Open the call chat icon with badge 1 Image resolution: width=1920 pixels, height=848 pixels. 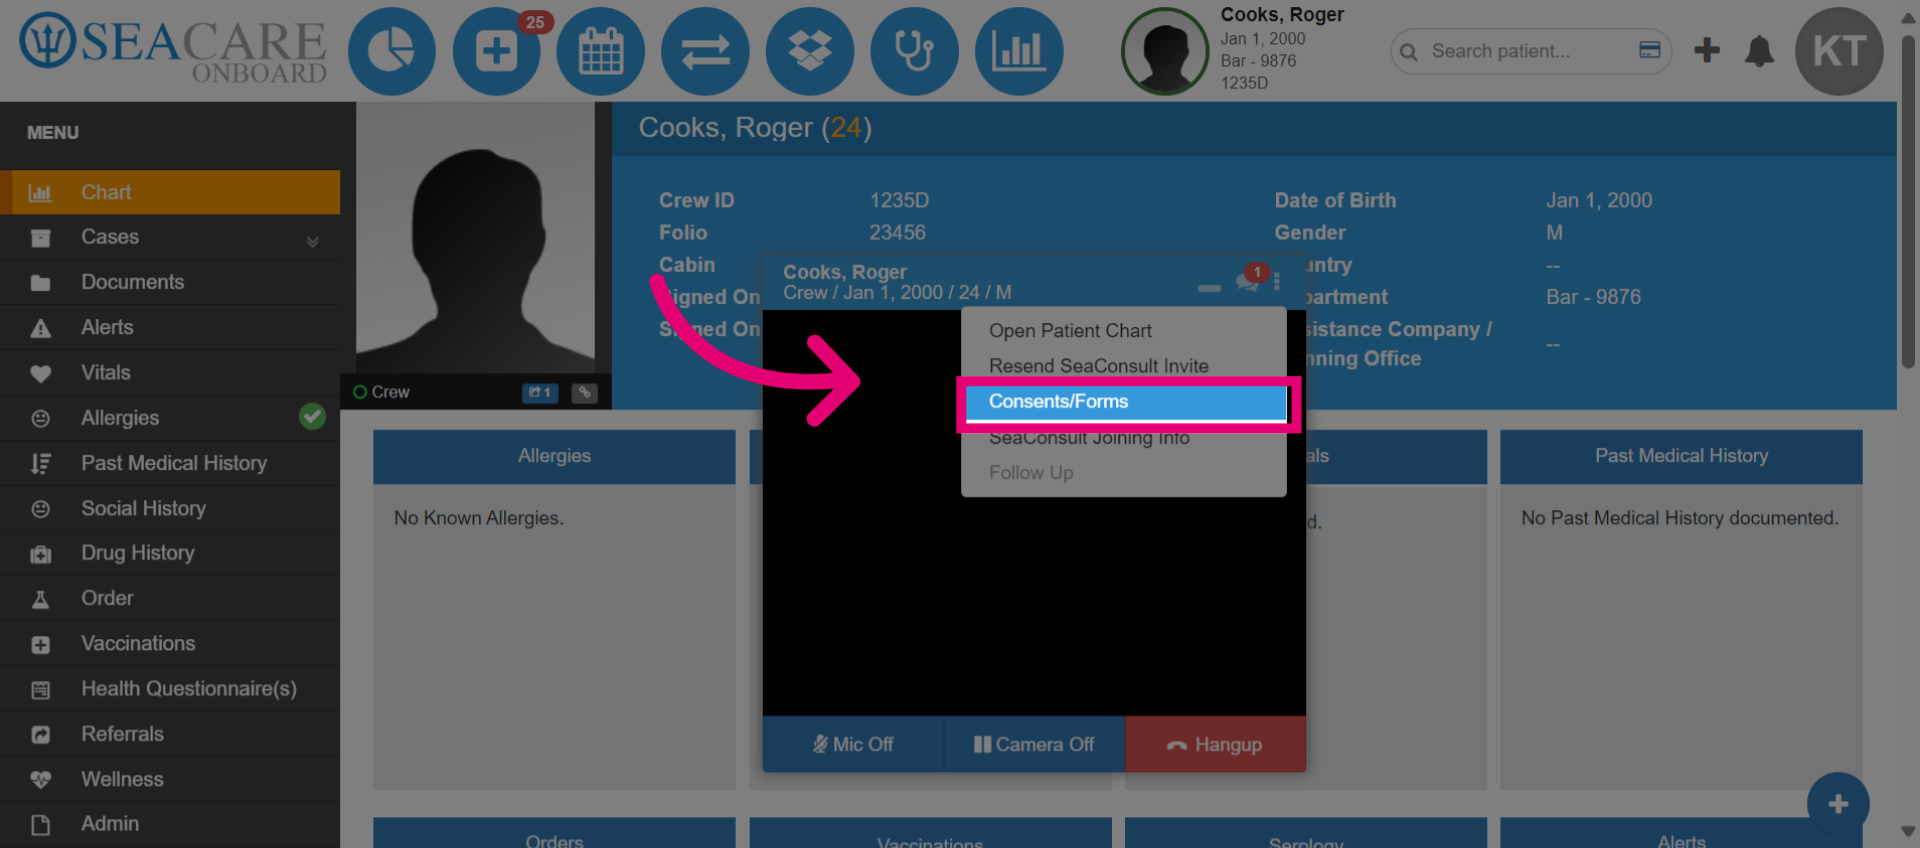(1248, 281)
